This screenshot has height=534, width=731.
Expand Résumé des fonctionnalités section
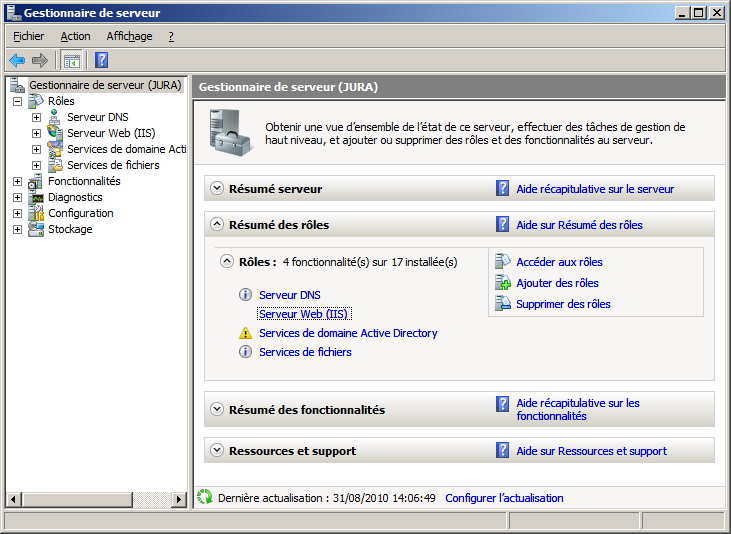click(x=217, y=409)
